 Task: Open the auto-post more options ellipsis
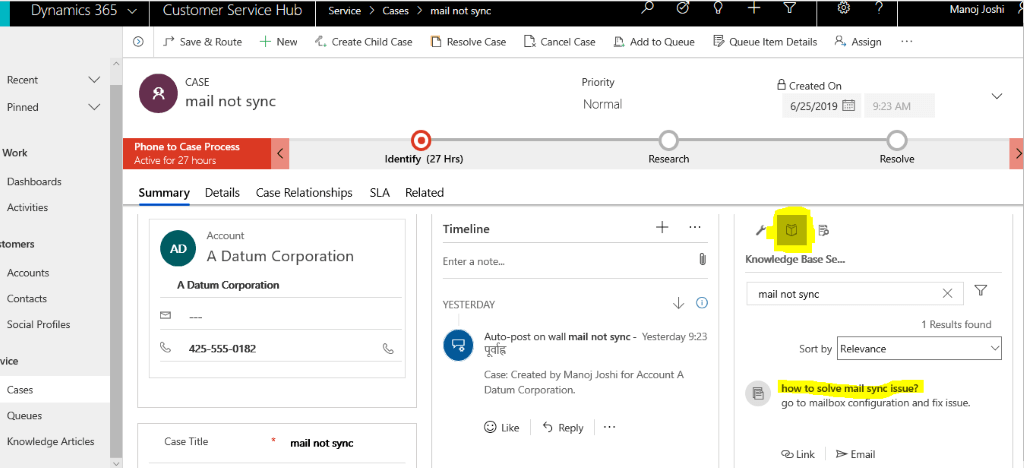pyautogui.click(x=609, y=427)
